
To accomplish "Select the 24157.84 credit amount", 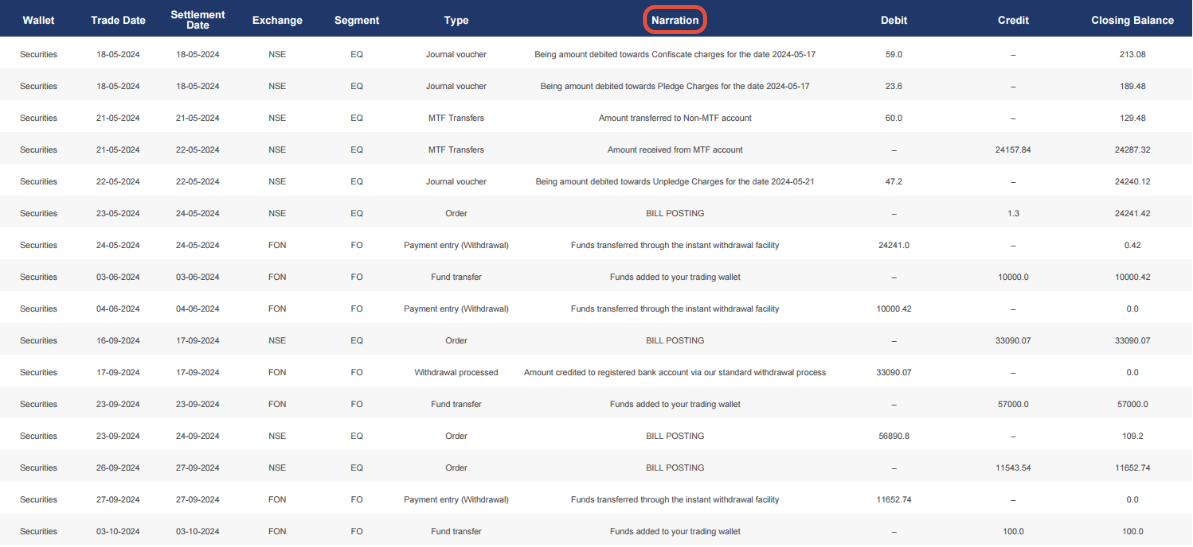I will point(1013,150).
